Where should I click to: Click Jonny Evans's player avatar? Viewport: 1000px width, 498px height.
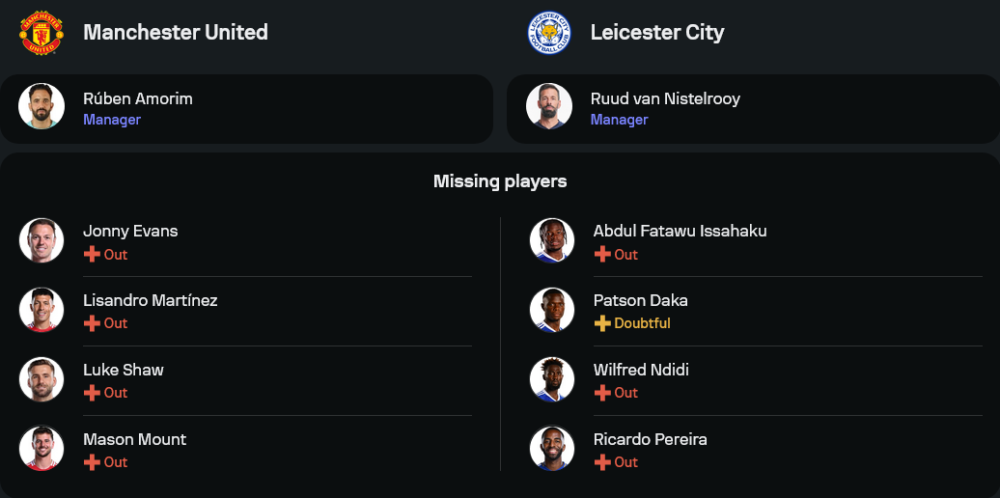pos(41,241)
